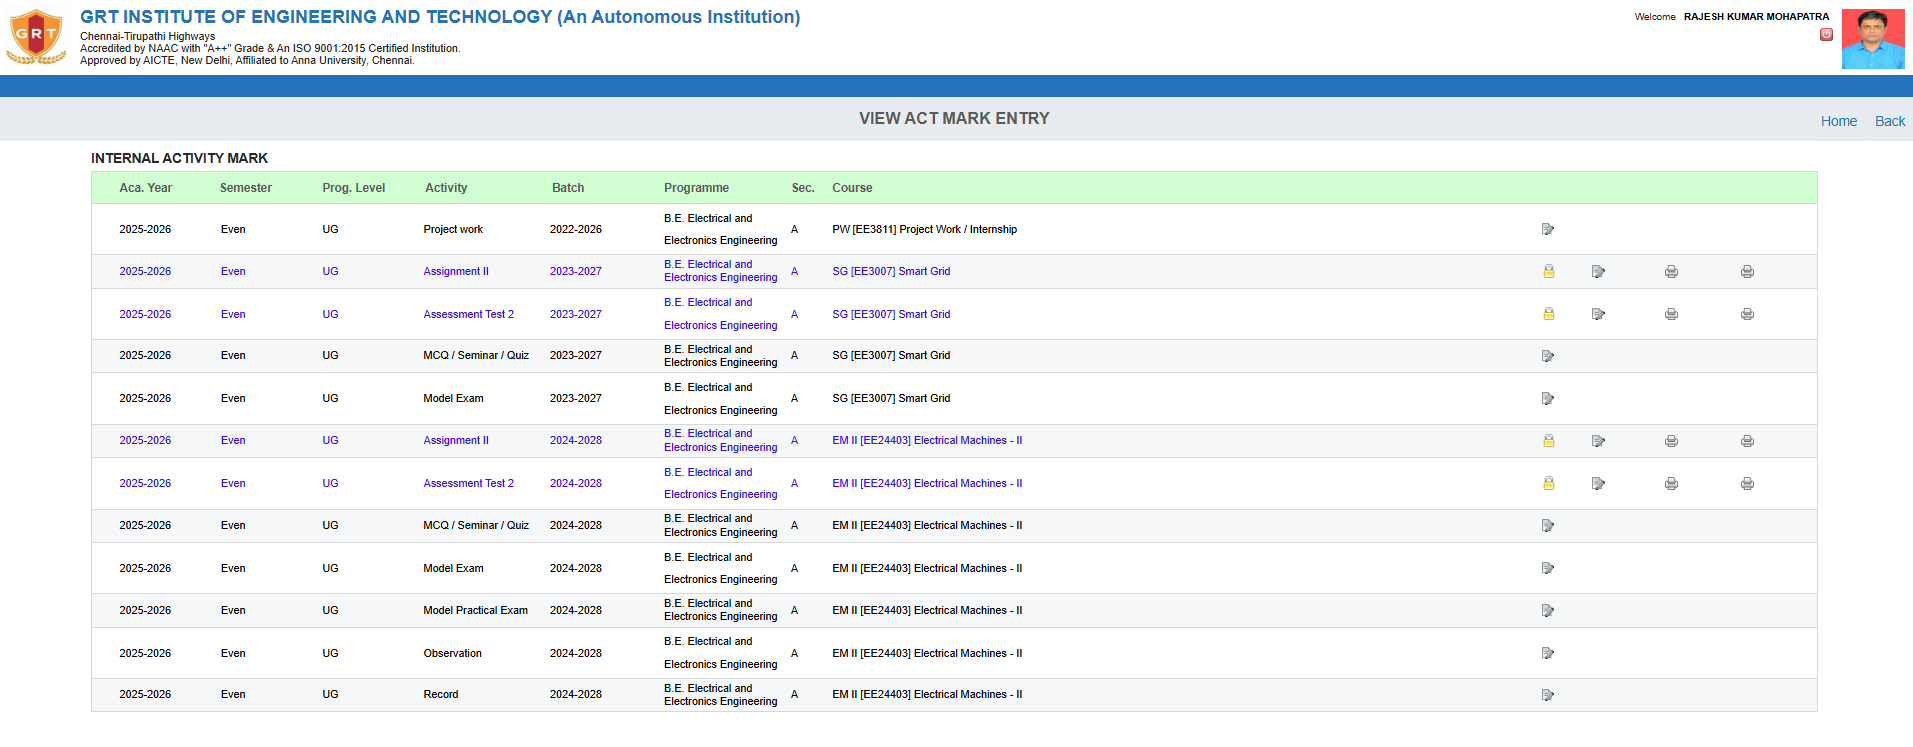Open Assessment Test 2 link for batch 2024-2028

click(x=468, y=483)
